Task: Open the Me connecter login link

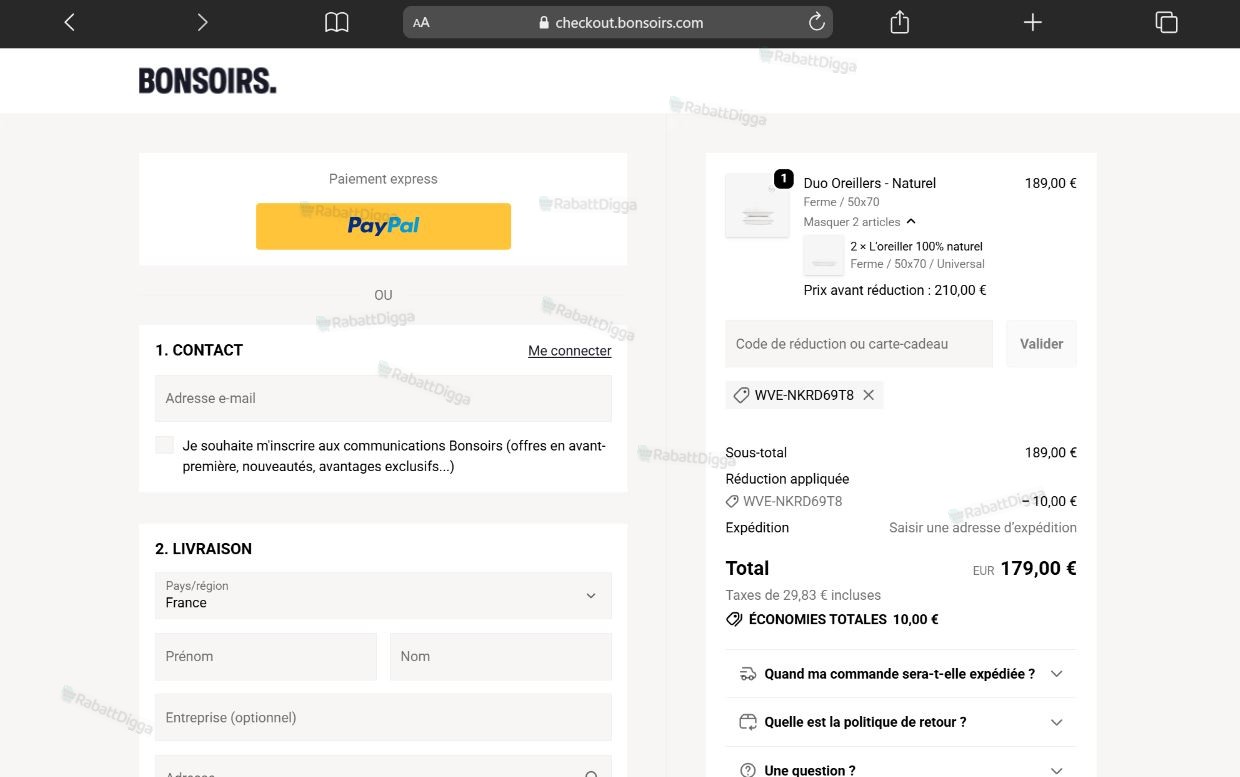Action: pos(570,351)
